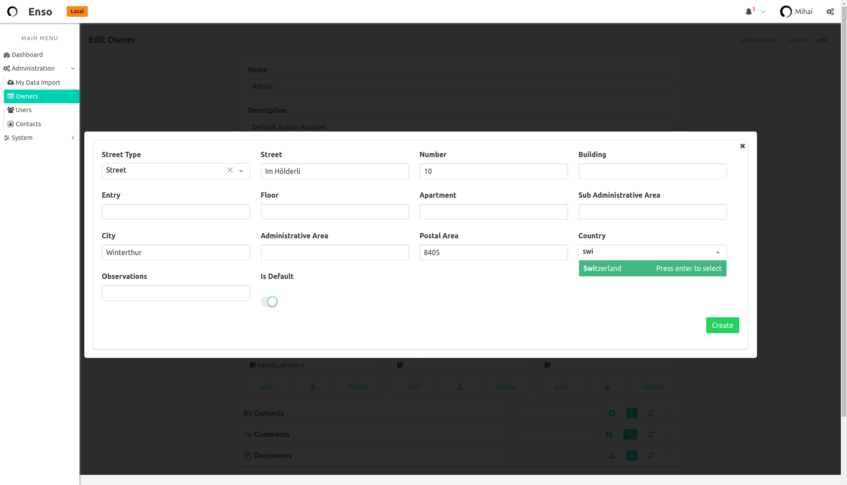Collapse the Documents section chevron
This screenshot has width=847, height=485.
pos(670,456)
